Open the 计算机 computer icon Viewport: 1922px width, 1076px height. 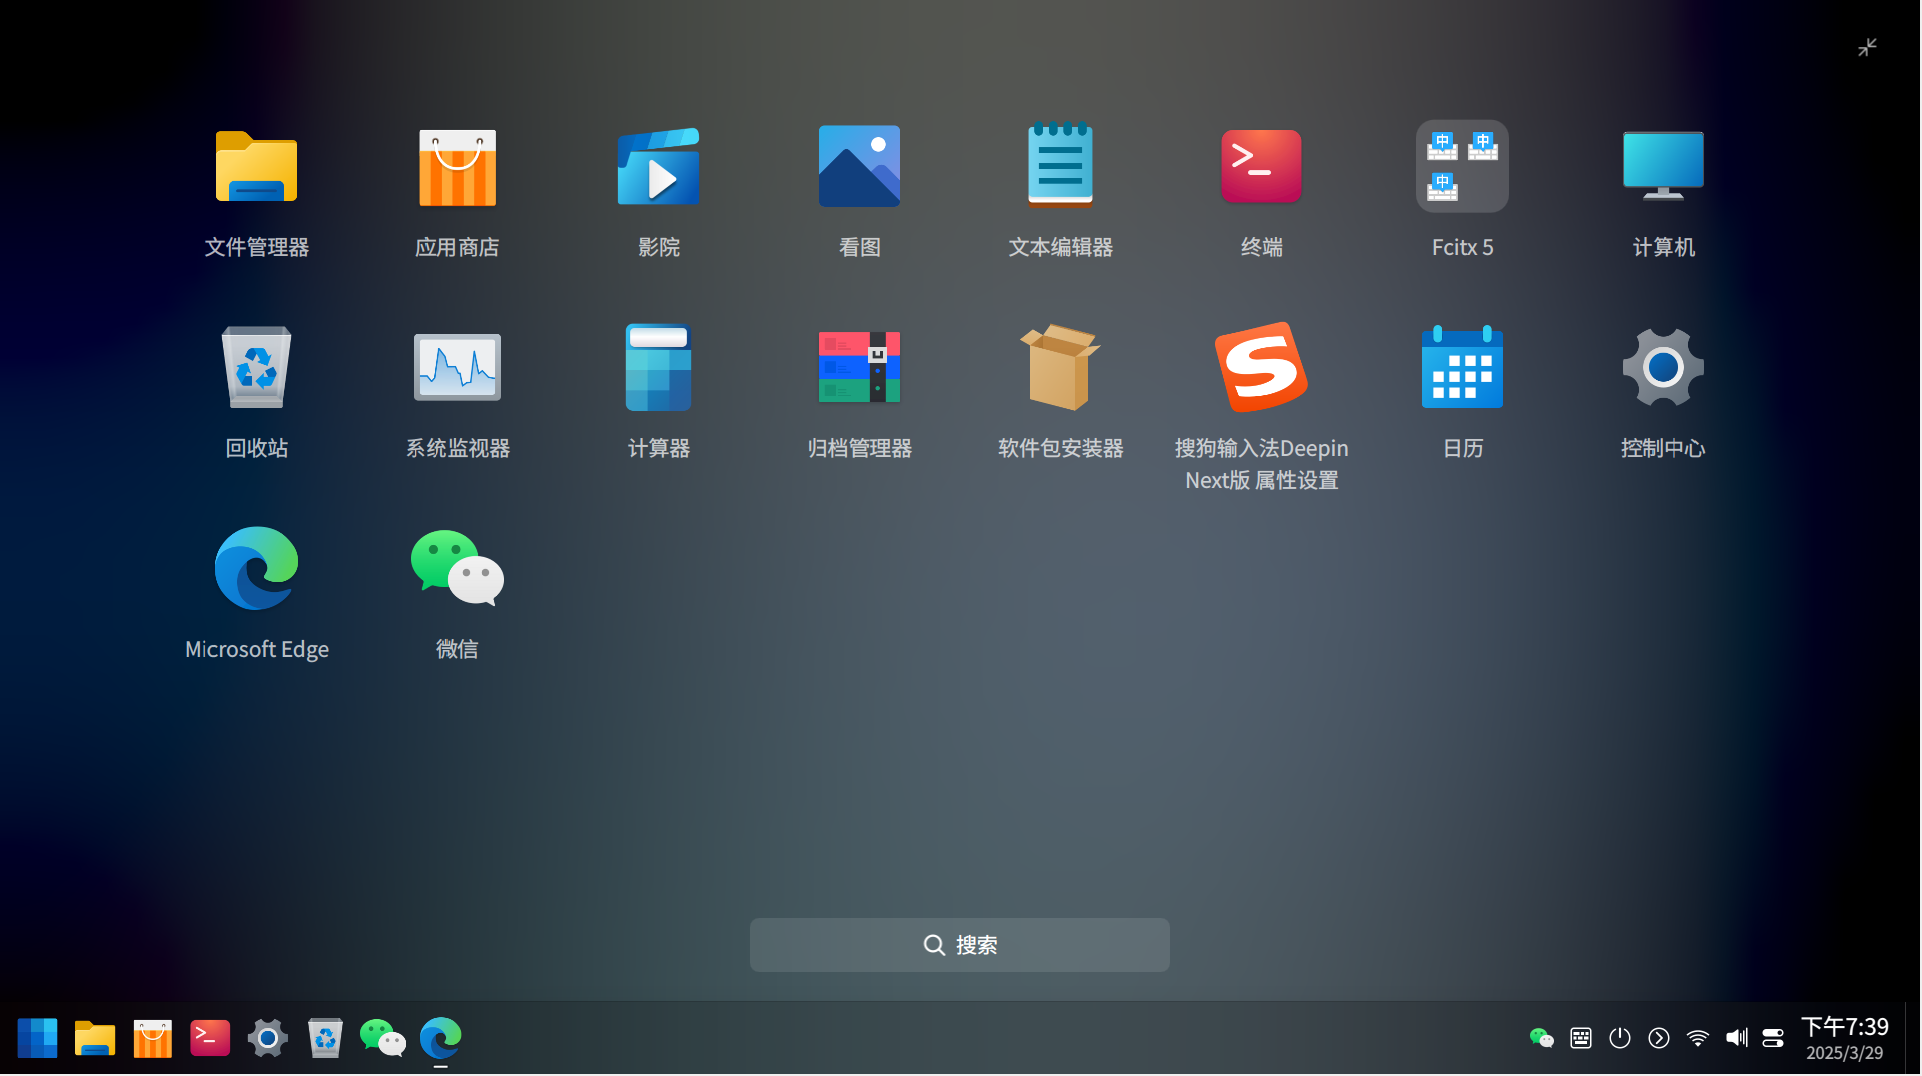coord(1663,167)
